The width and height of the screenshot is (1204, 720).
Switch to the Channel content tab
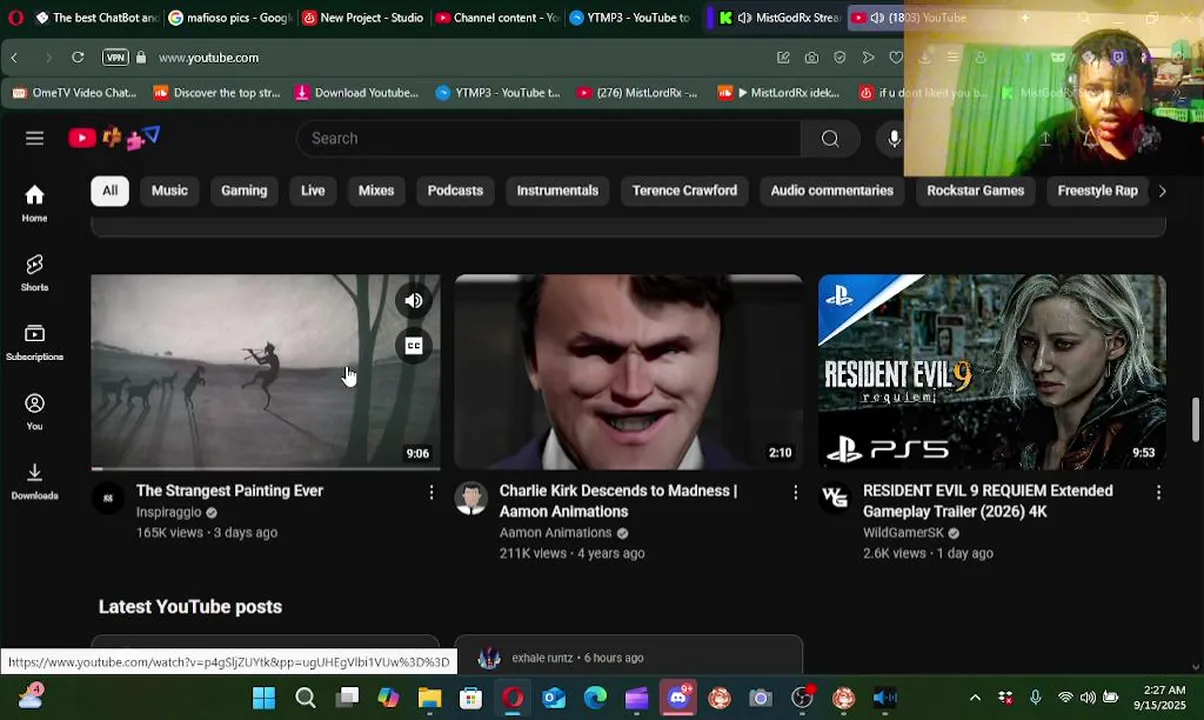[x=496, y=17]
